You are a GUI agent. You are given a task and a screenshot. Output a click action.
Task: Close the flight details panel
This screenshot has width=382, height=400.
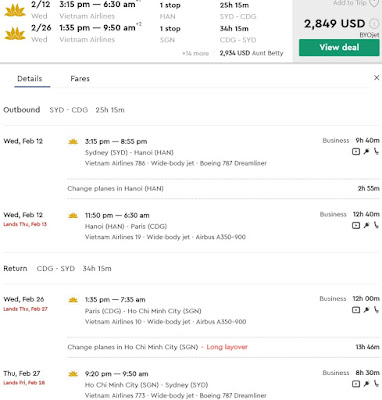pyautogui.click(x=376, y=78)
